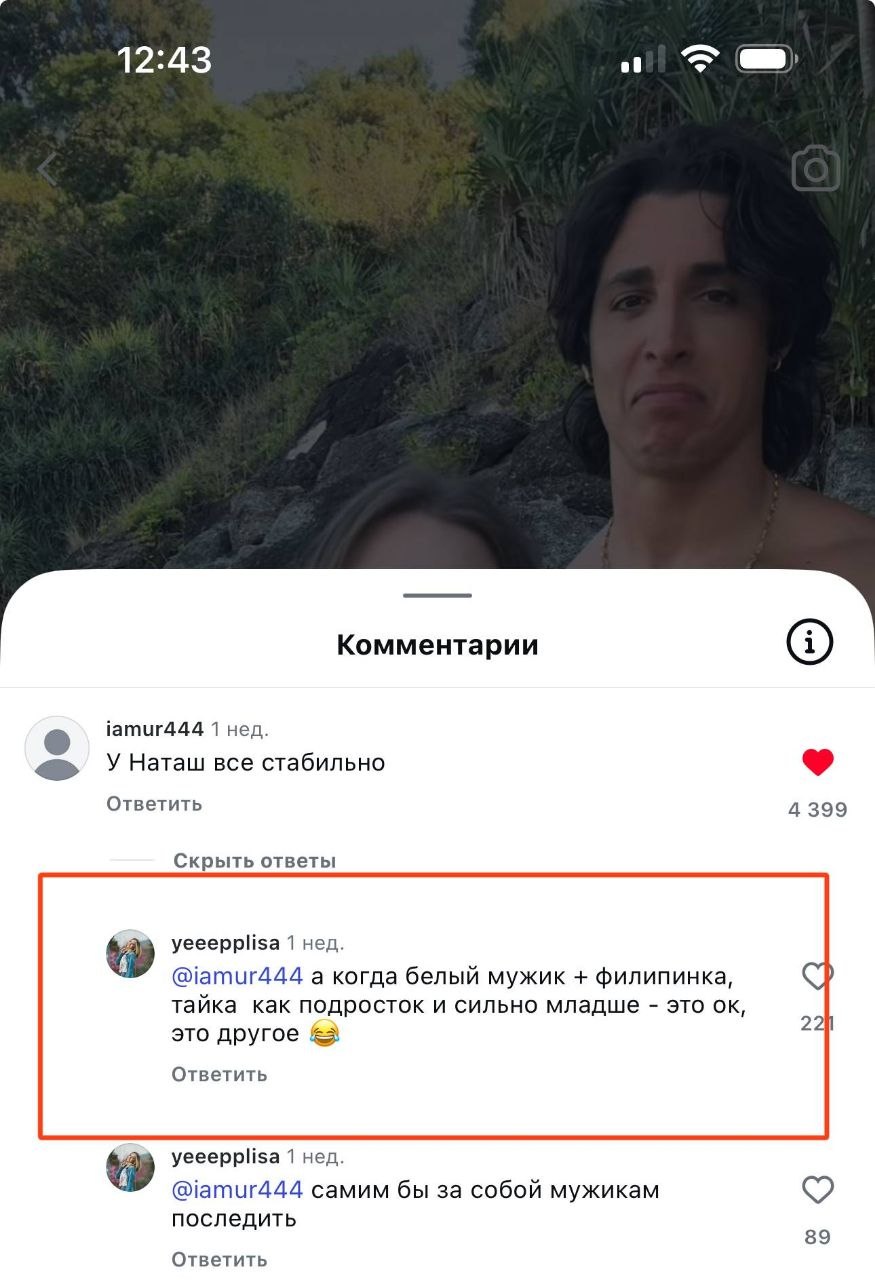Reply to the 'самим бы за собой' comment

219,1260
